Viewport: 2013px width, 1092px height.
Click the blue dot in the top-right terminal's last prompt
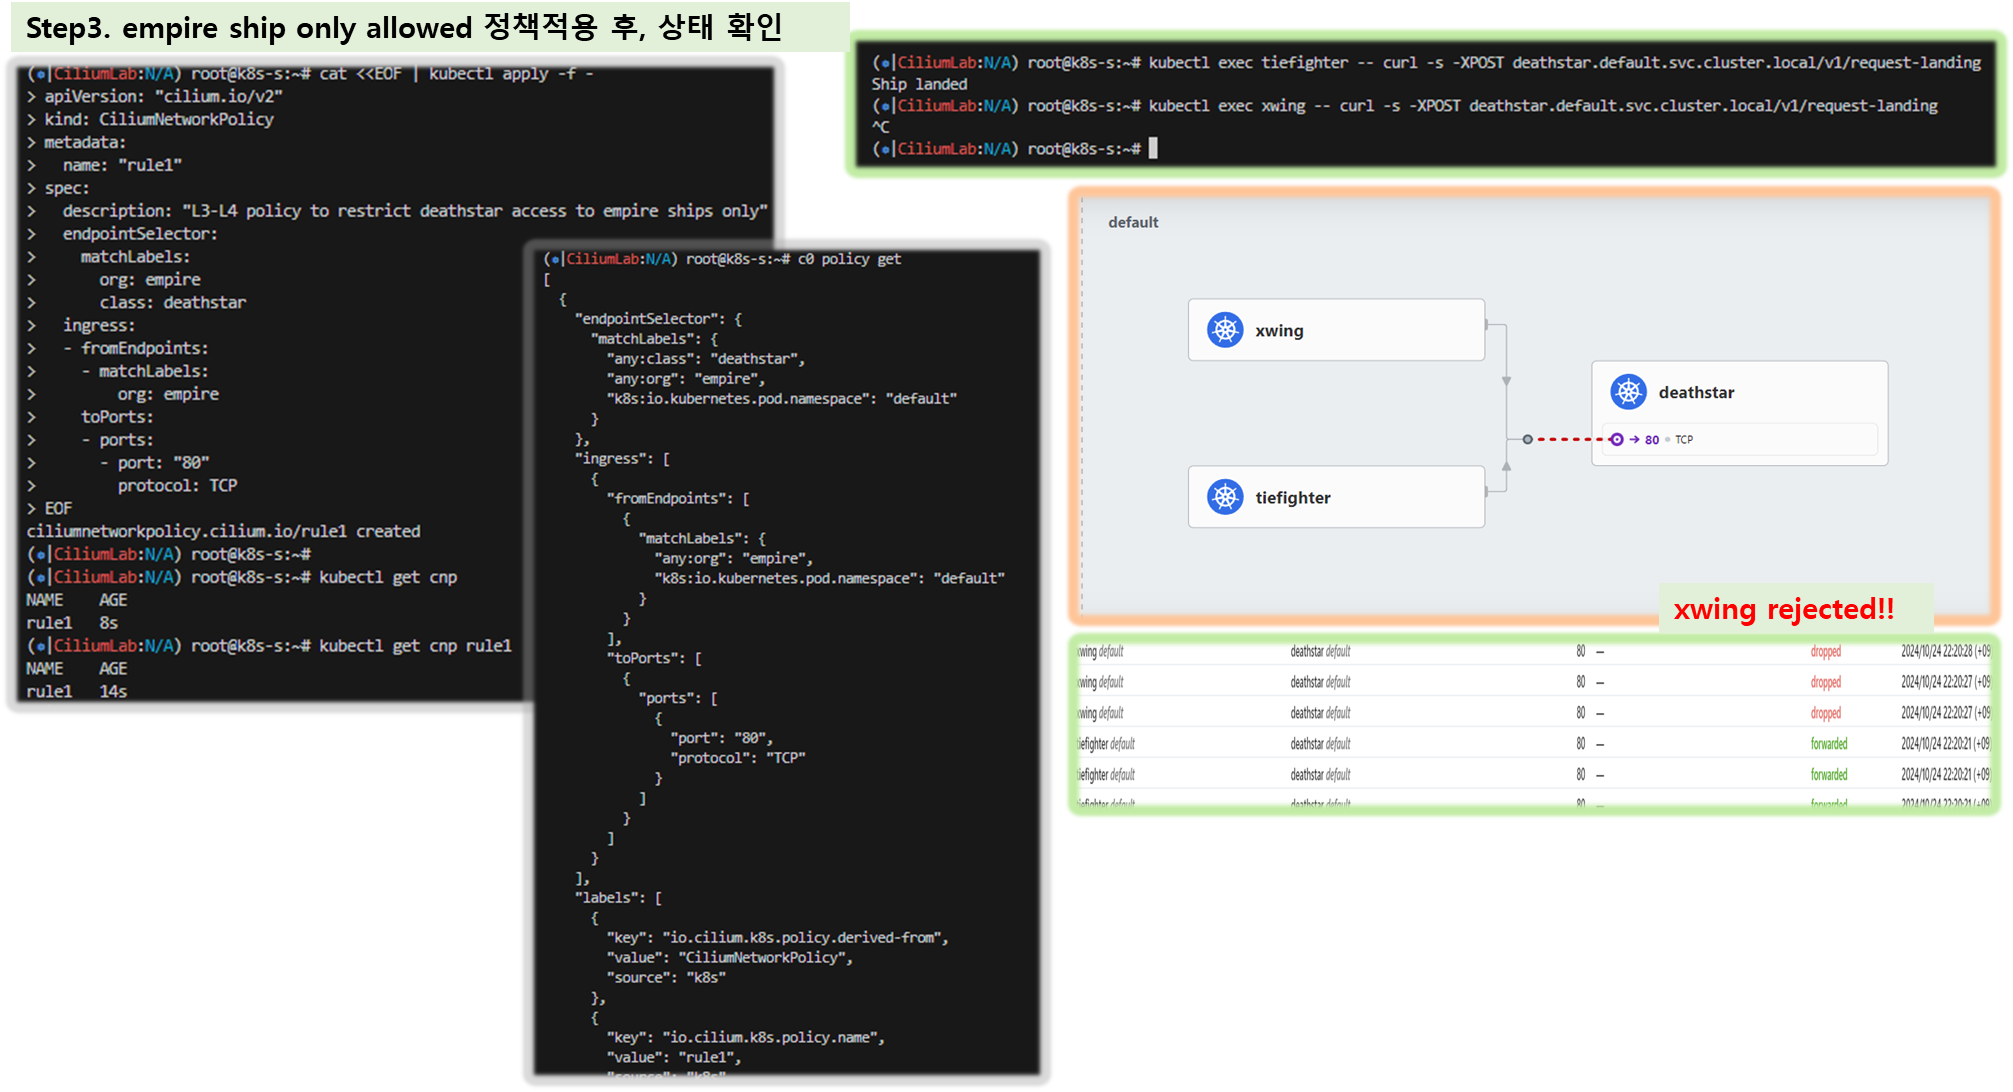tap(885, 149)
